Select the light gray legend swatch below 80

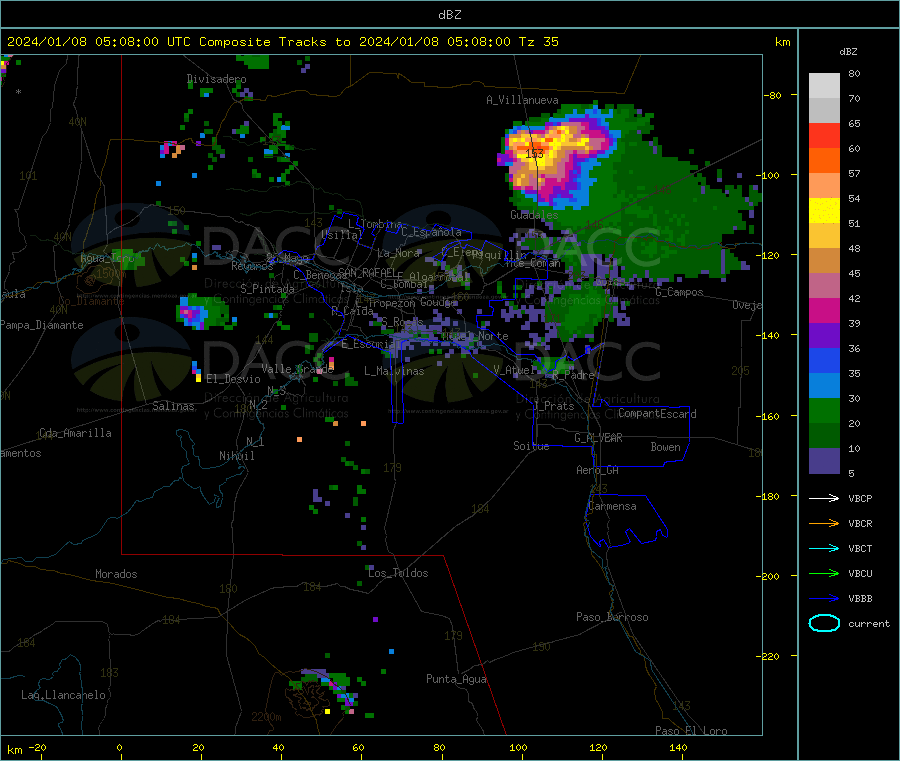824,86
